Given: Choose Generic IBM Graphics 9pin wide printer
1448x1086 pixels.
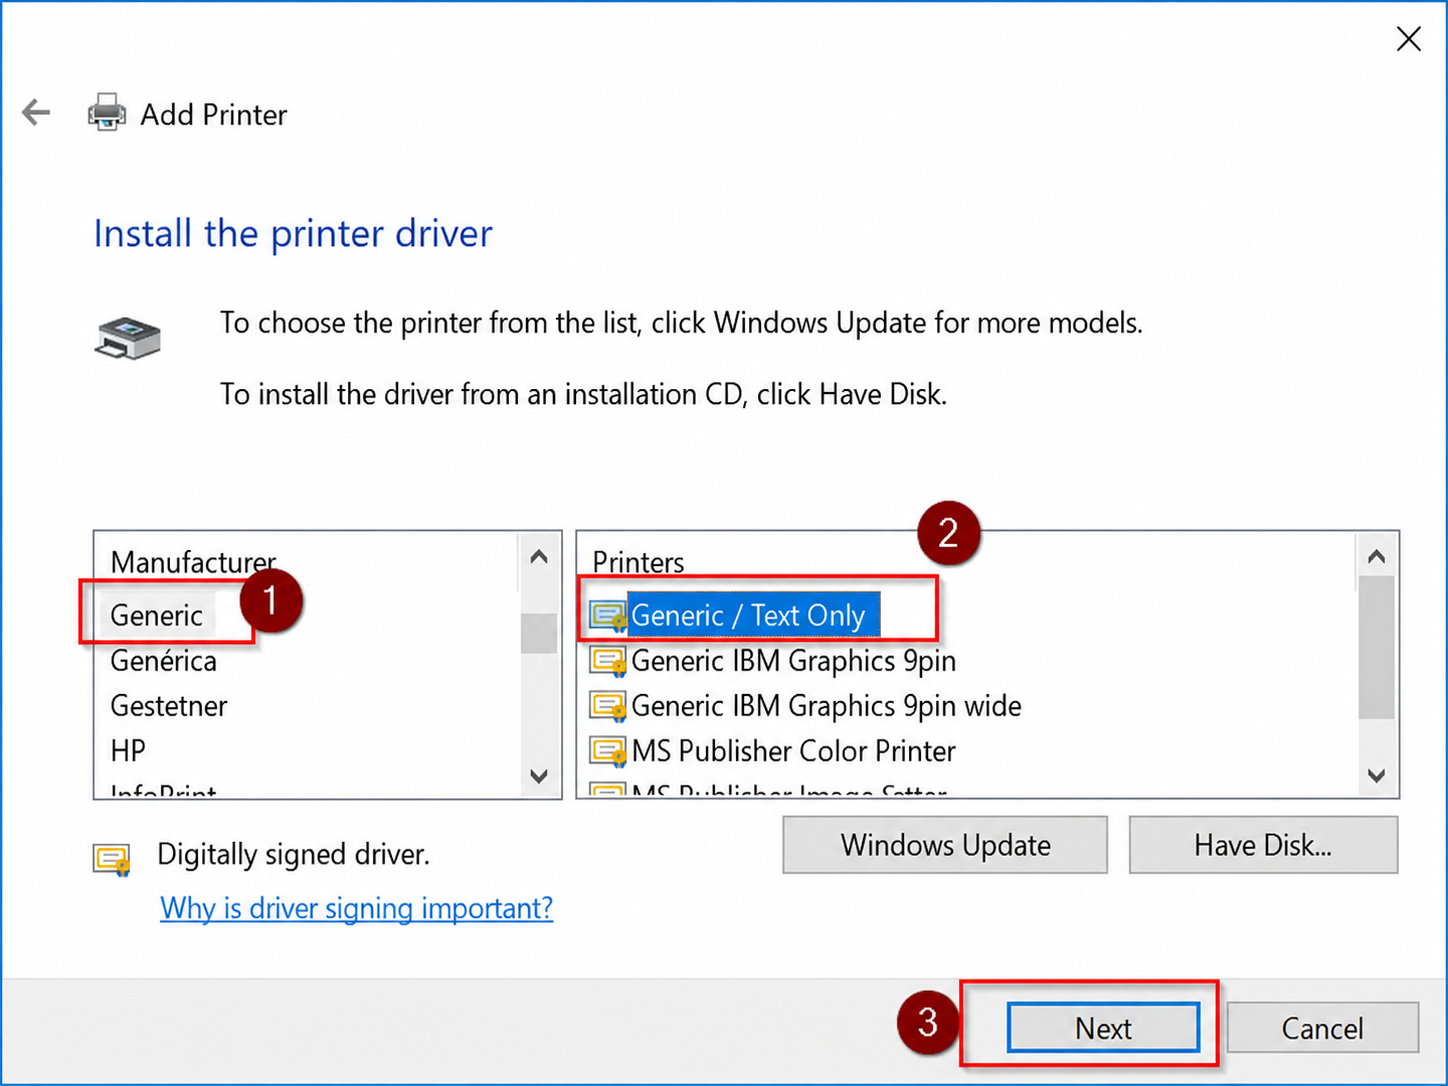Looking at the screenshot, I should tap(826, 706).
